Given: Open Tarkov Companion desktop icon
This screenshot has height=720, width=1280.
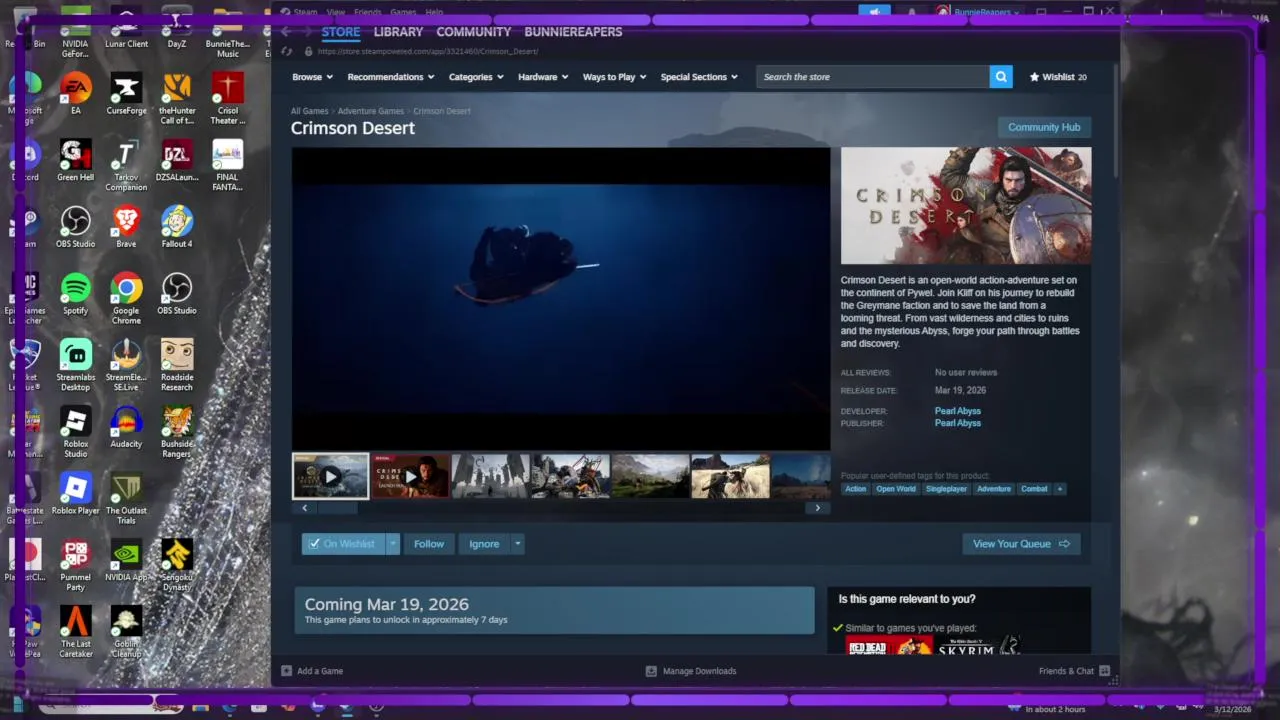Looking at the screenshot, I should tap(126, 165).
